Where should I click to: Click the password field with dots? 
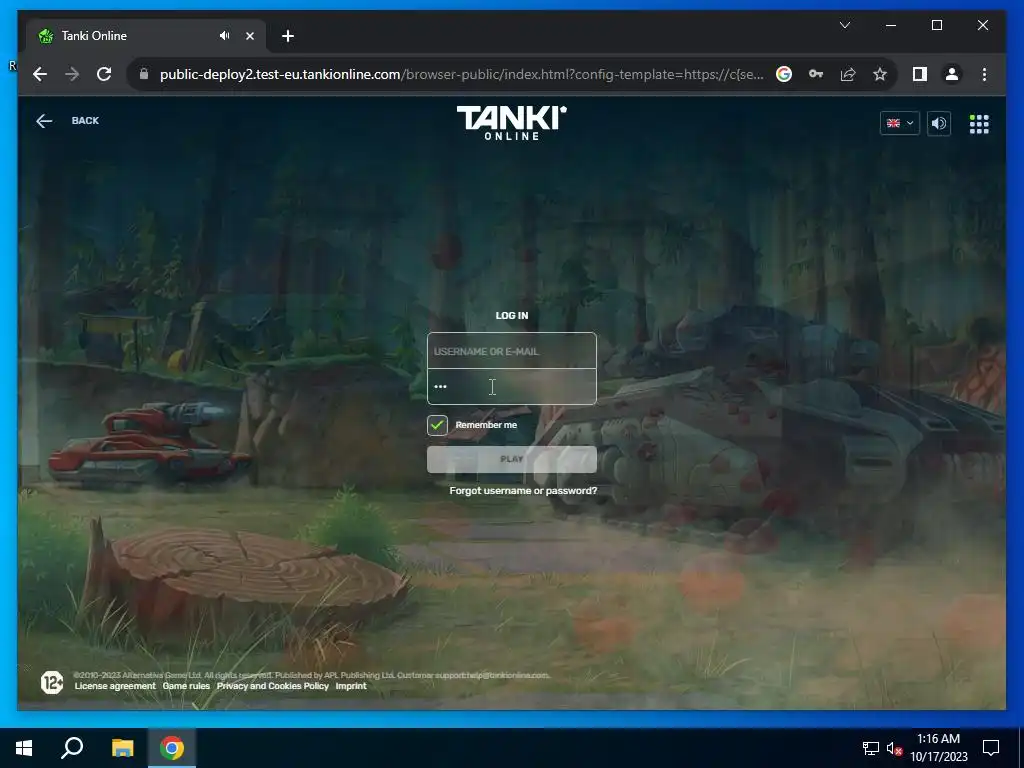[511, 387]
